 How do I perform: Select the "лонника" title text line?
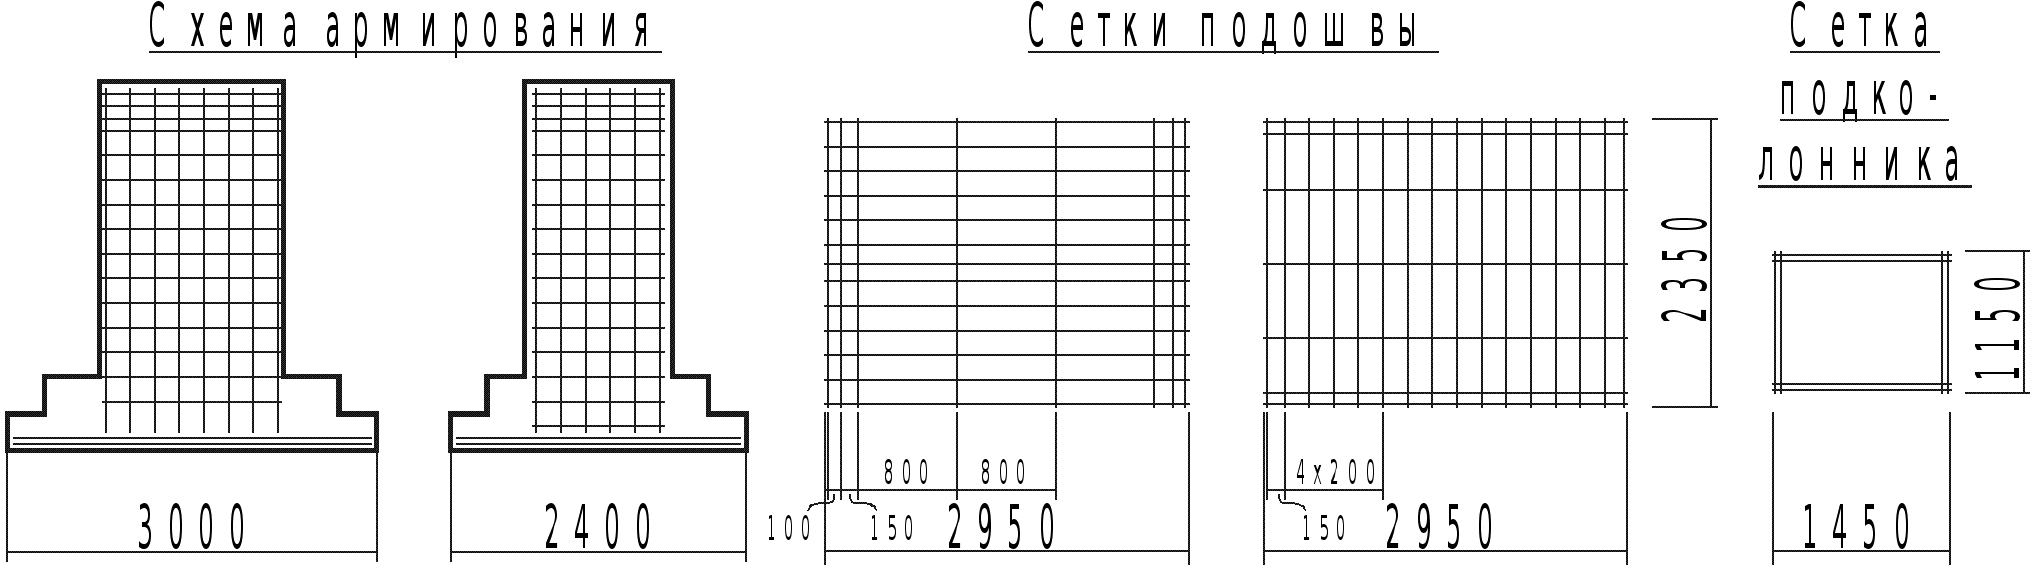[1861, 164]
